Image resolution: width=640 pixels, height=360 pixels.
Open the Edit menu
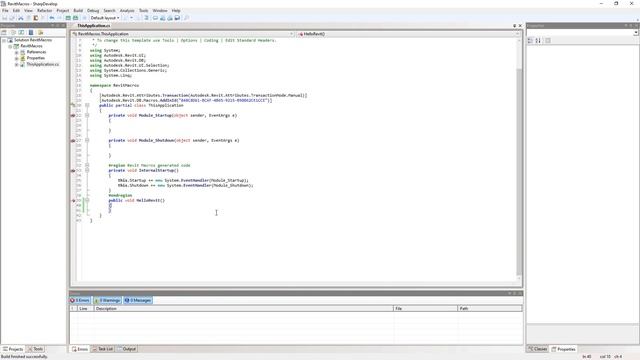pyautogui.click(x=16, y=11)
